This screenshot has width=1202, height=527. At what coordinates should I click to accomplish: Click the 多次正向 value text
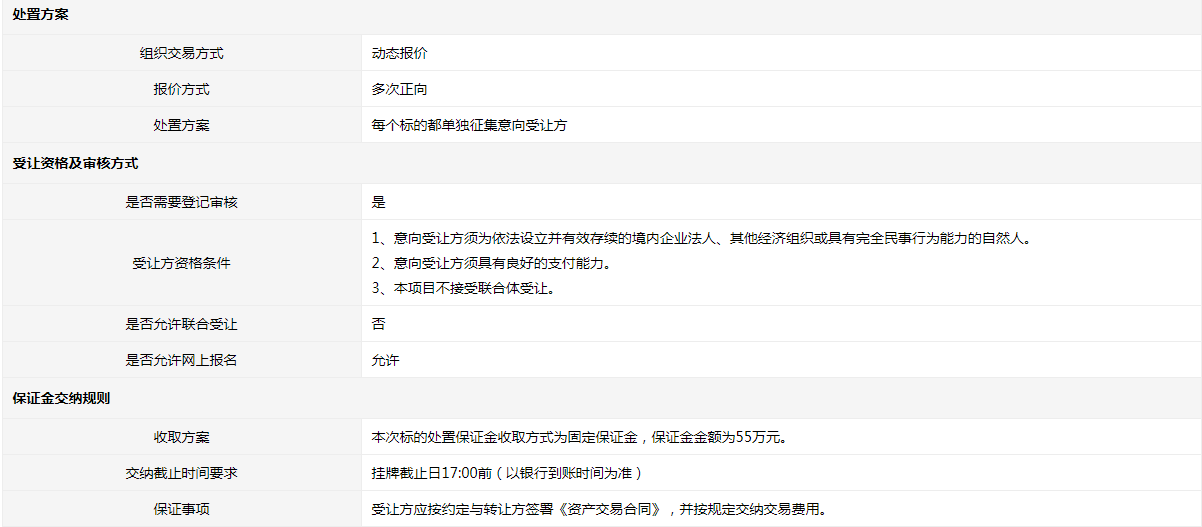point(399,89)
